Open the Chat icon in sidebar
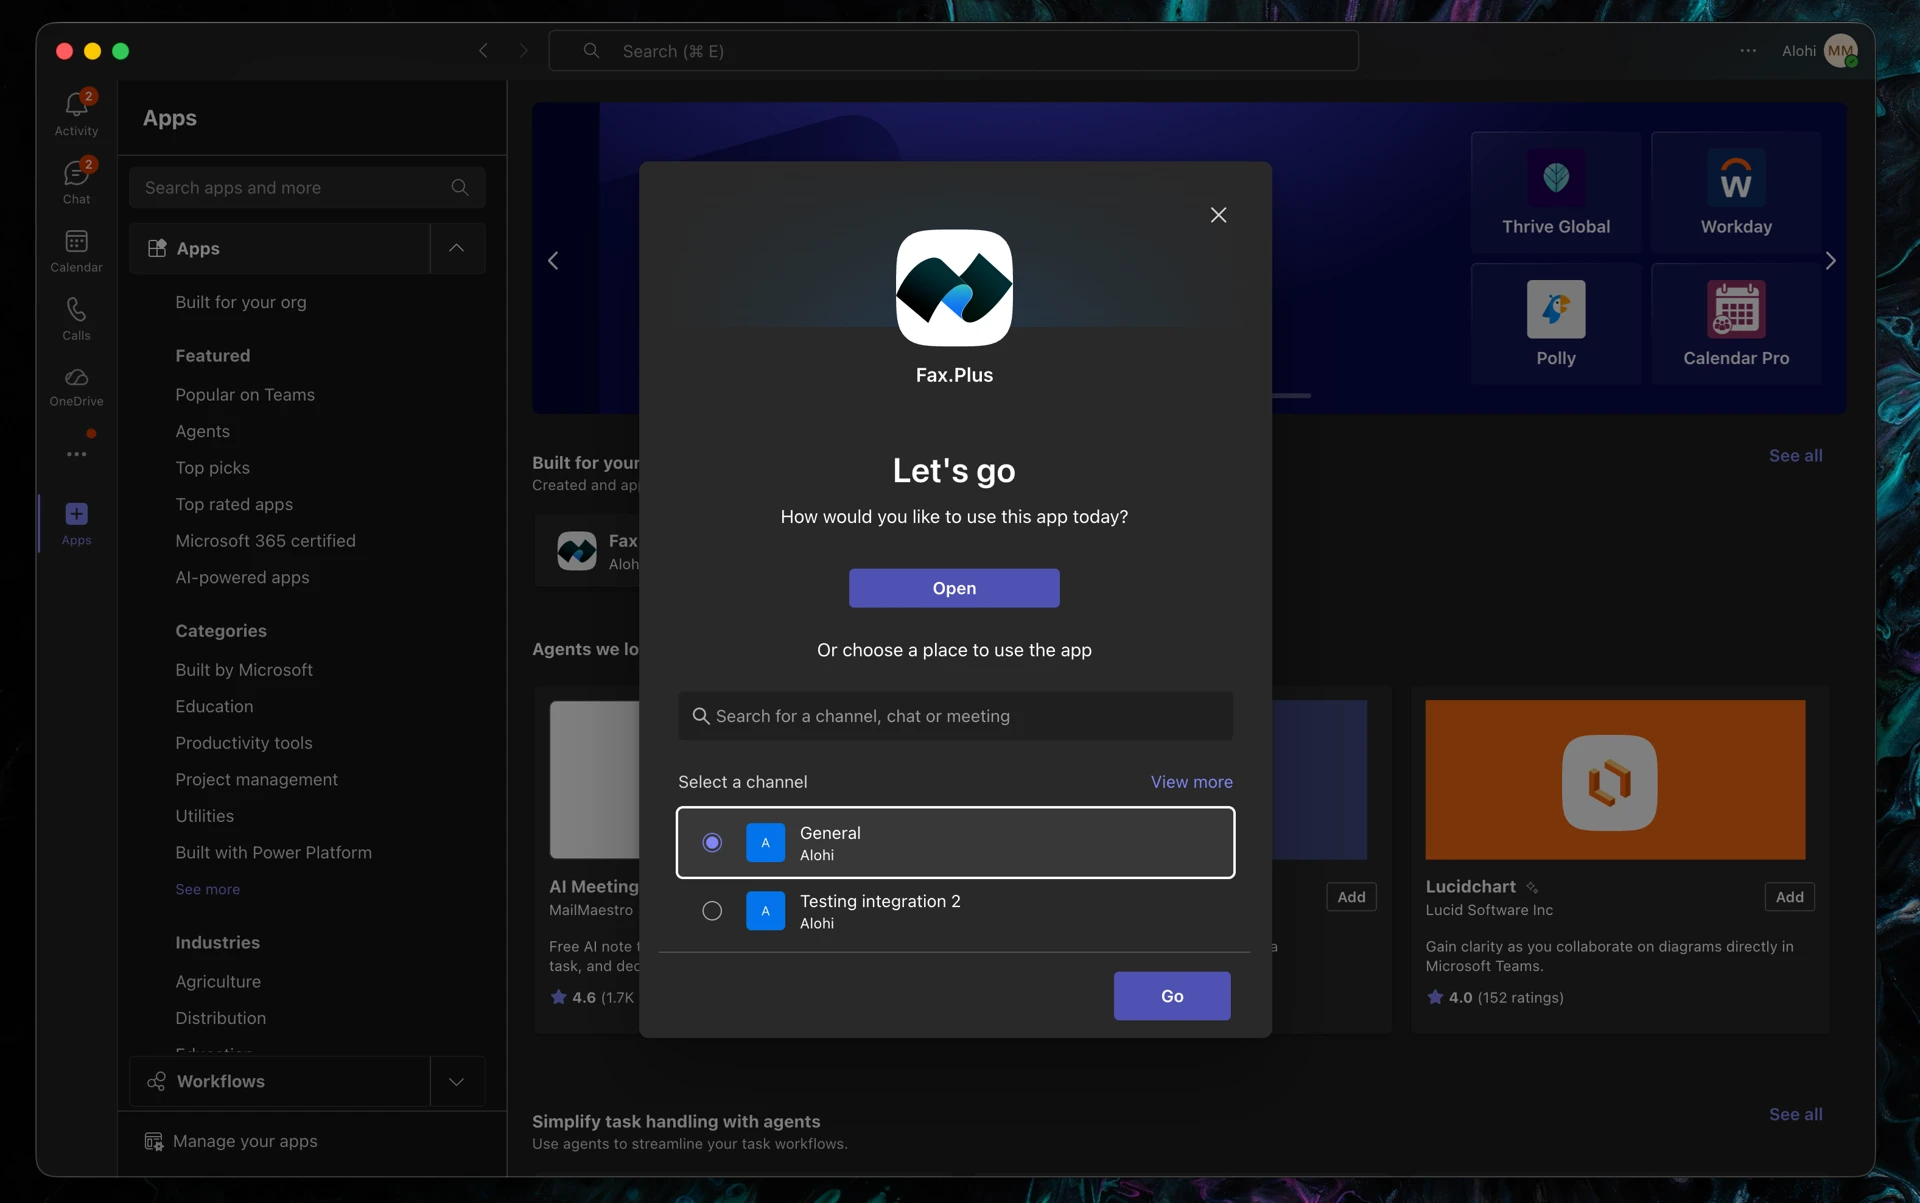 click(x=76, y=173)
